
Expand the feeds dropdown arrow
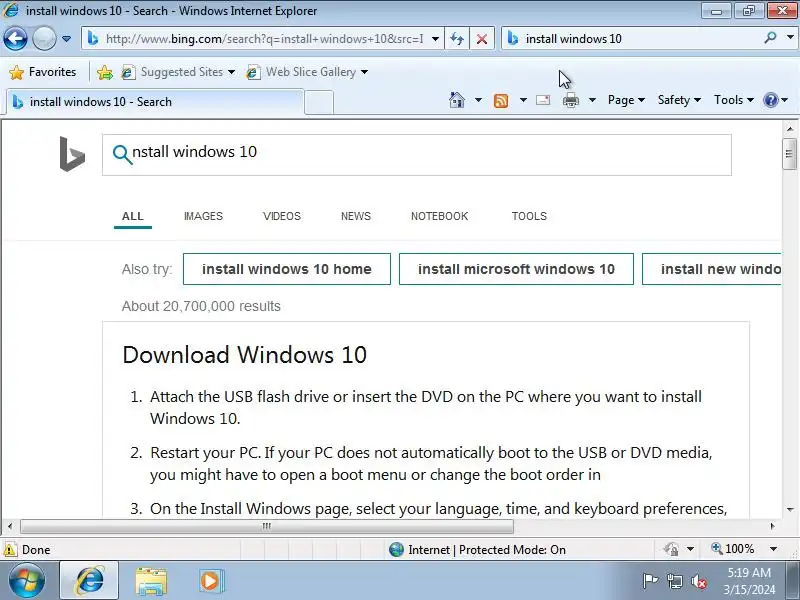click(523, 100)
